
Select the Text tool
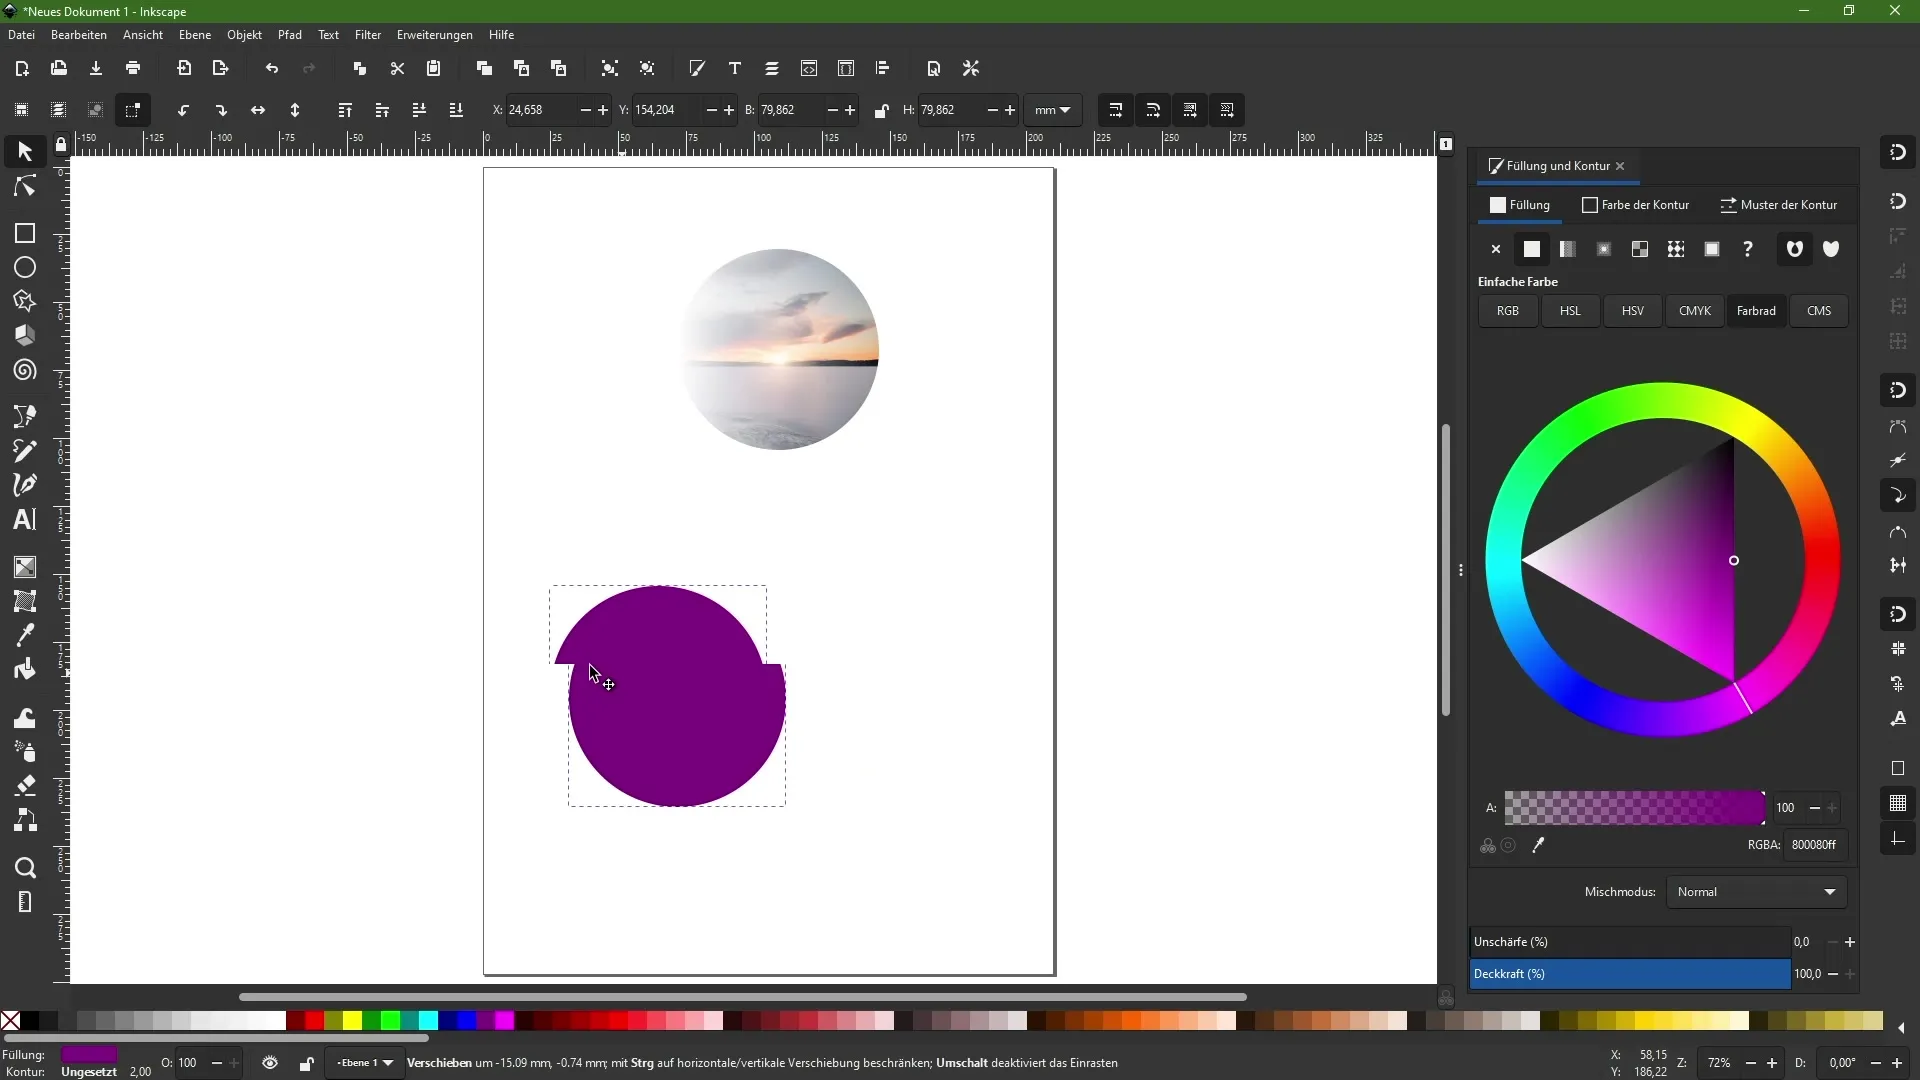[24, 520]
